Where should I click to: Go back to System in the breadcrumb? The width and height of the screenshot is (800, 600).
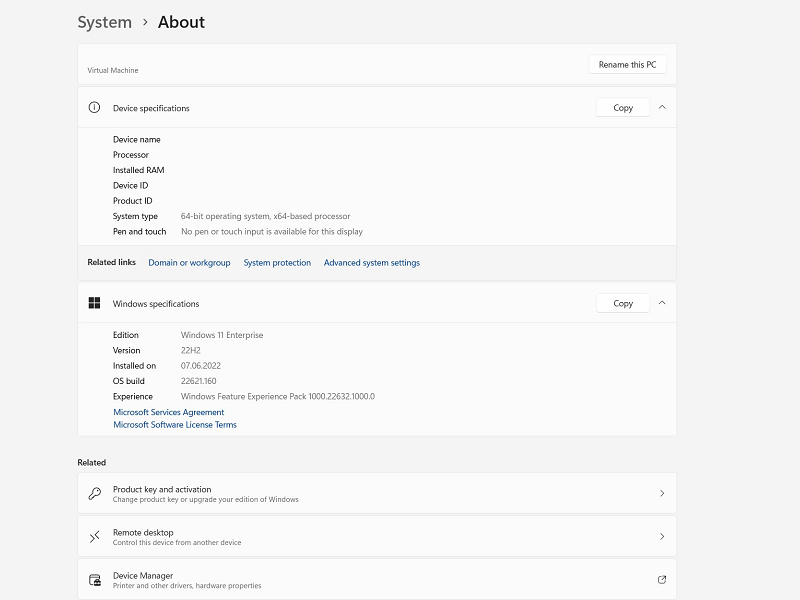104,22
